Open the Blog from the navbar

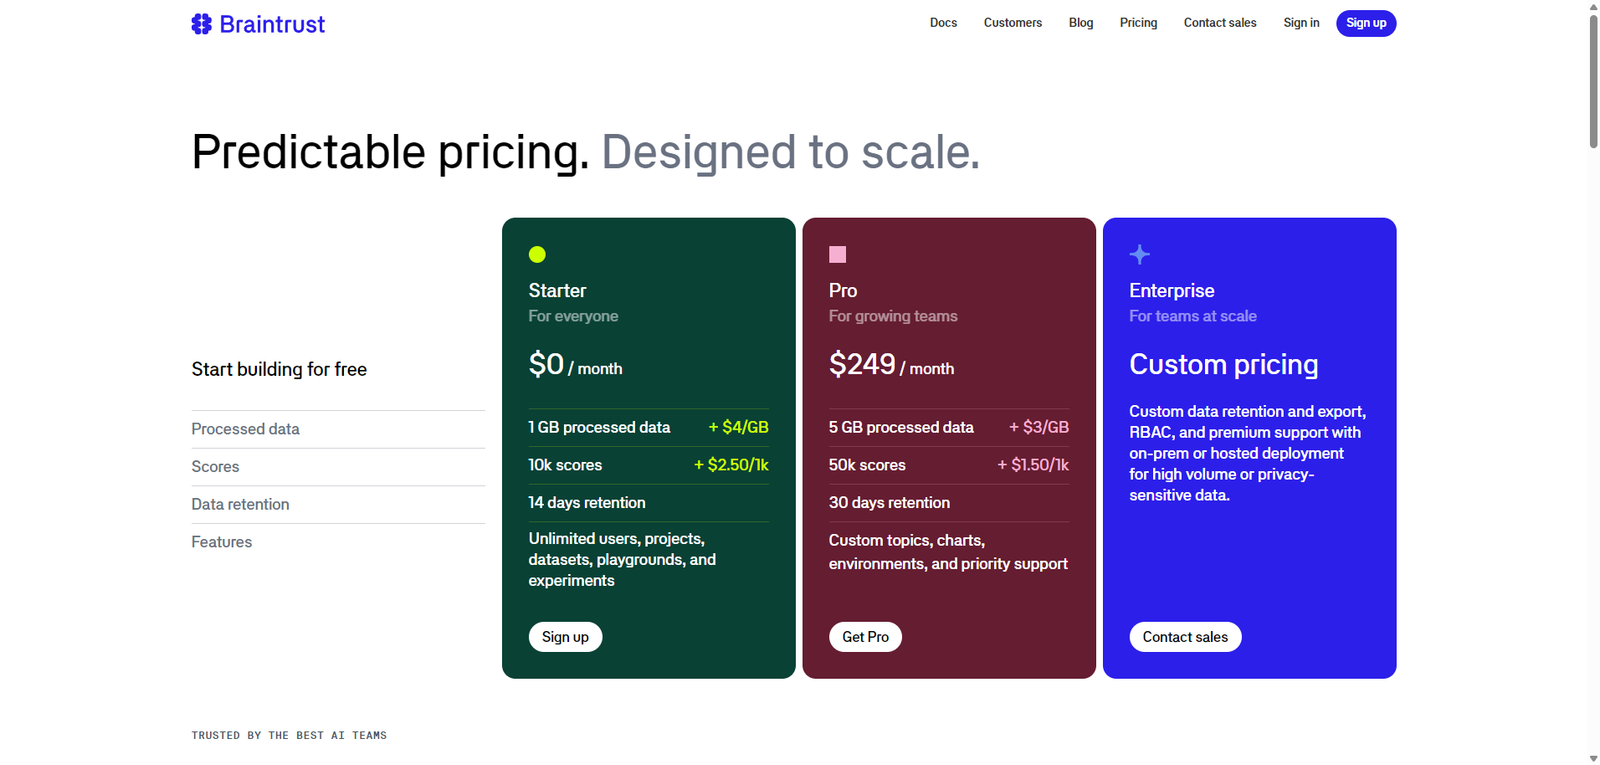pyautogui.click(x=1080, y=23)
